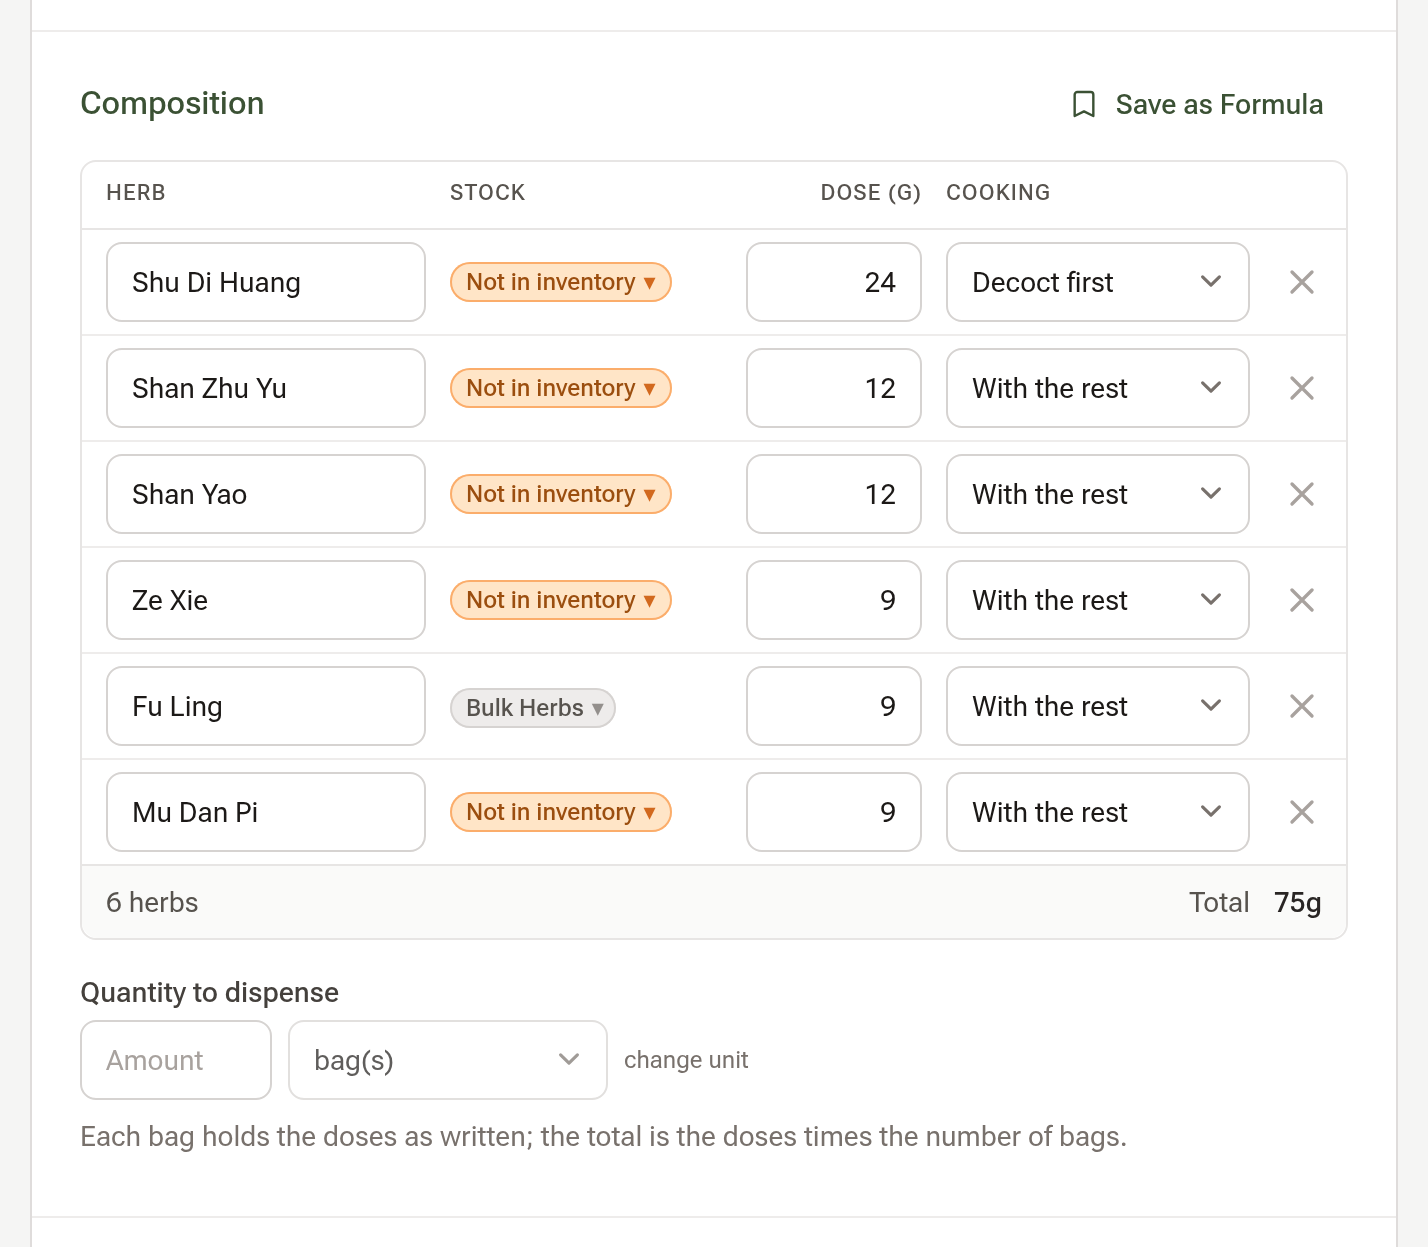Viewport: 1428px width, 1247px height.
Task: Change cooking method for Shan Yao
Action: (x=1098, y=494)
